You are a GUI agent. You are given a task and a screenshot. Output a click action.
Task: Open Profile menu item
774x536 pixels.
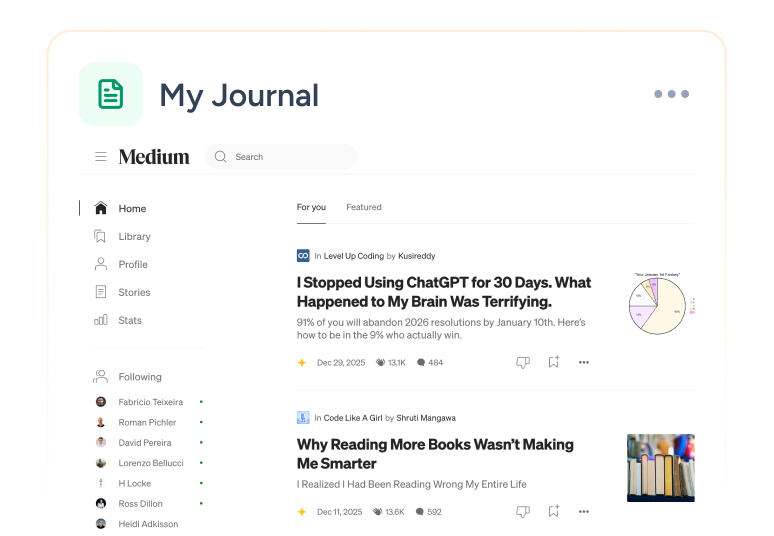click(x=133, y=265)
